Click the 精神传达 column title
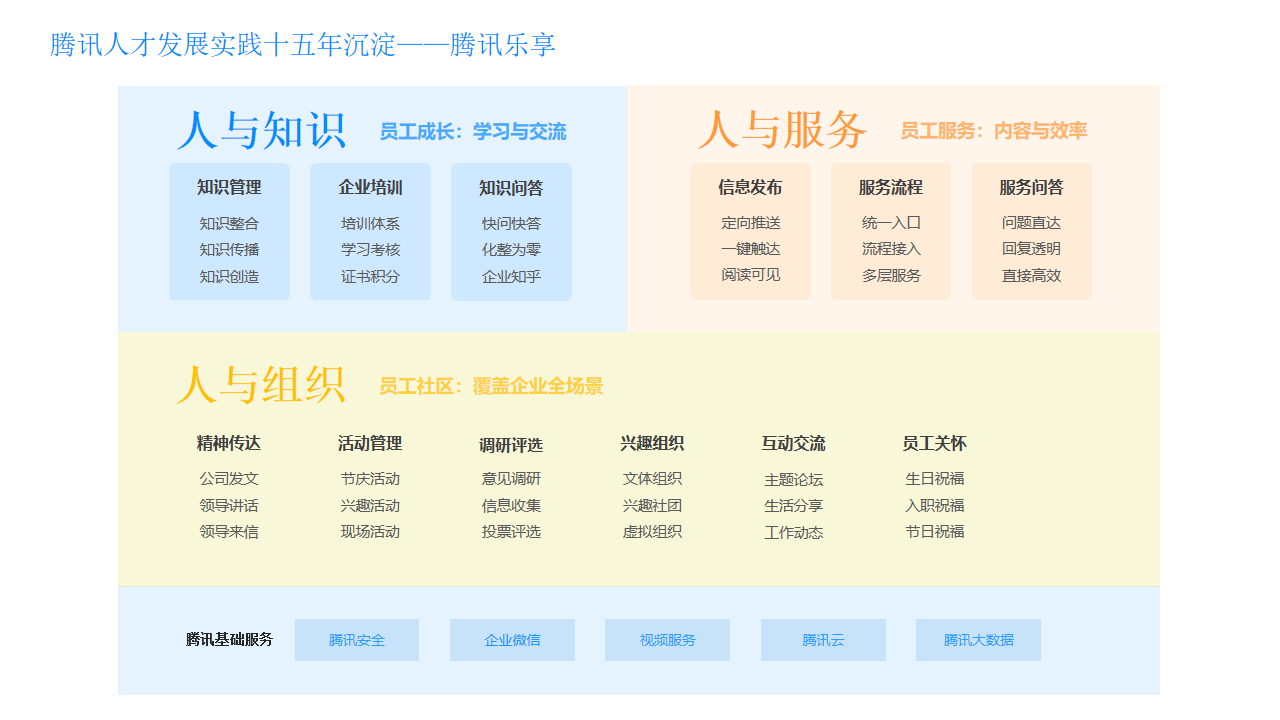Screen dimensions: 1280x720 pos(229,443)
